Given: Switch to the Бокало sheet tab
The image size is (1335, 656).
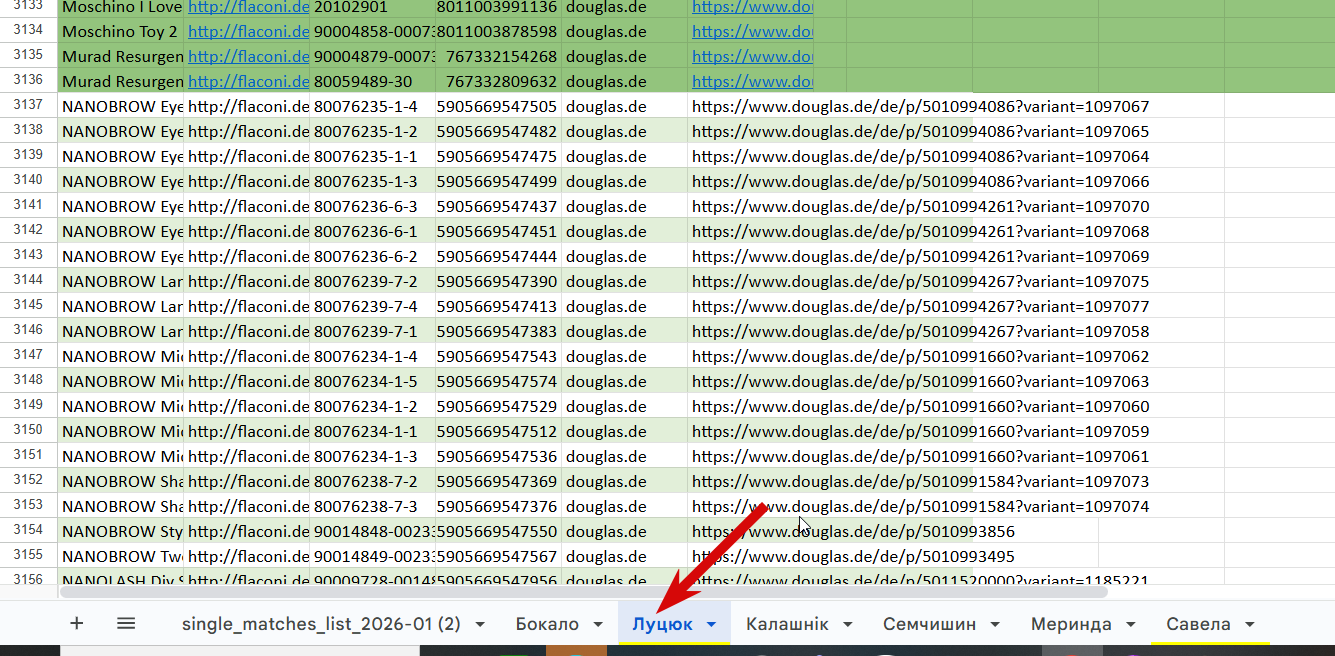Looking at the screenshot, I should [547, 624].
